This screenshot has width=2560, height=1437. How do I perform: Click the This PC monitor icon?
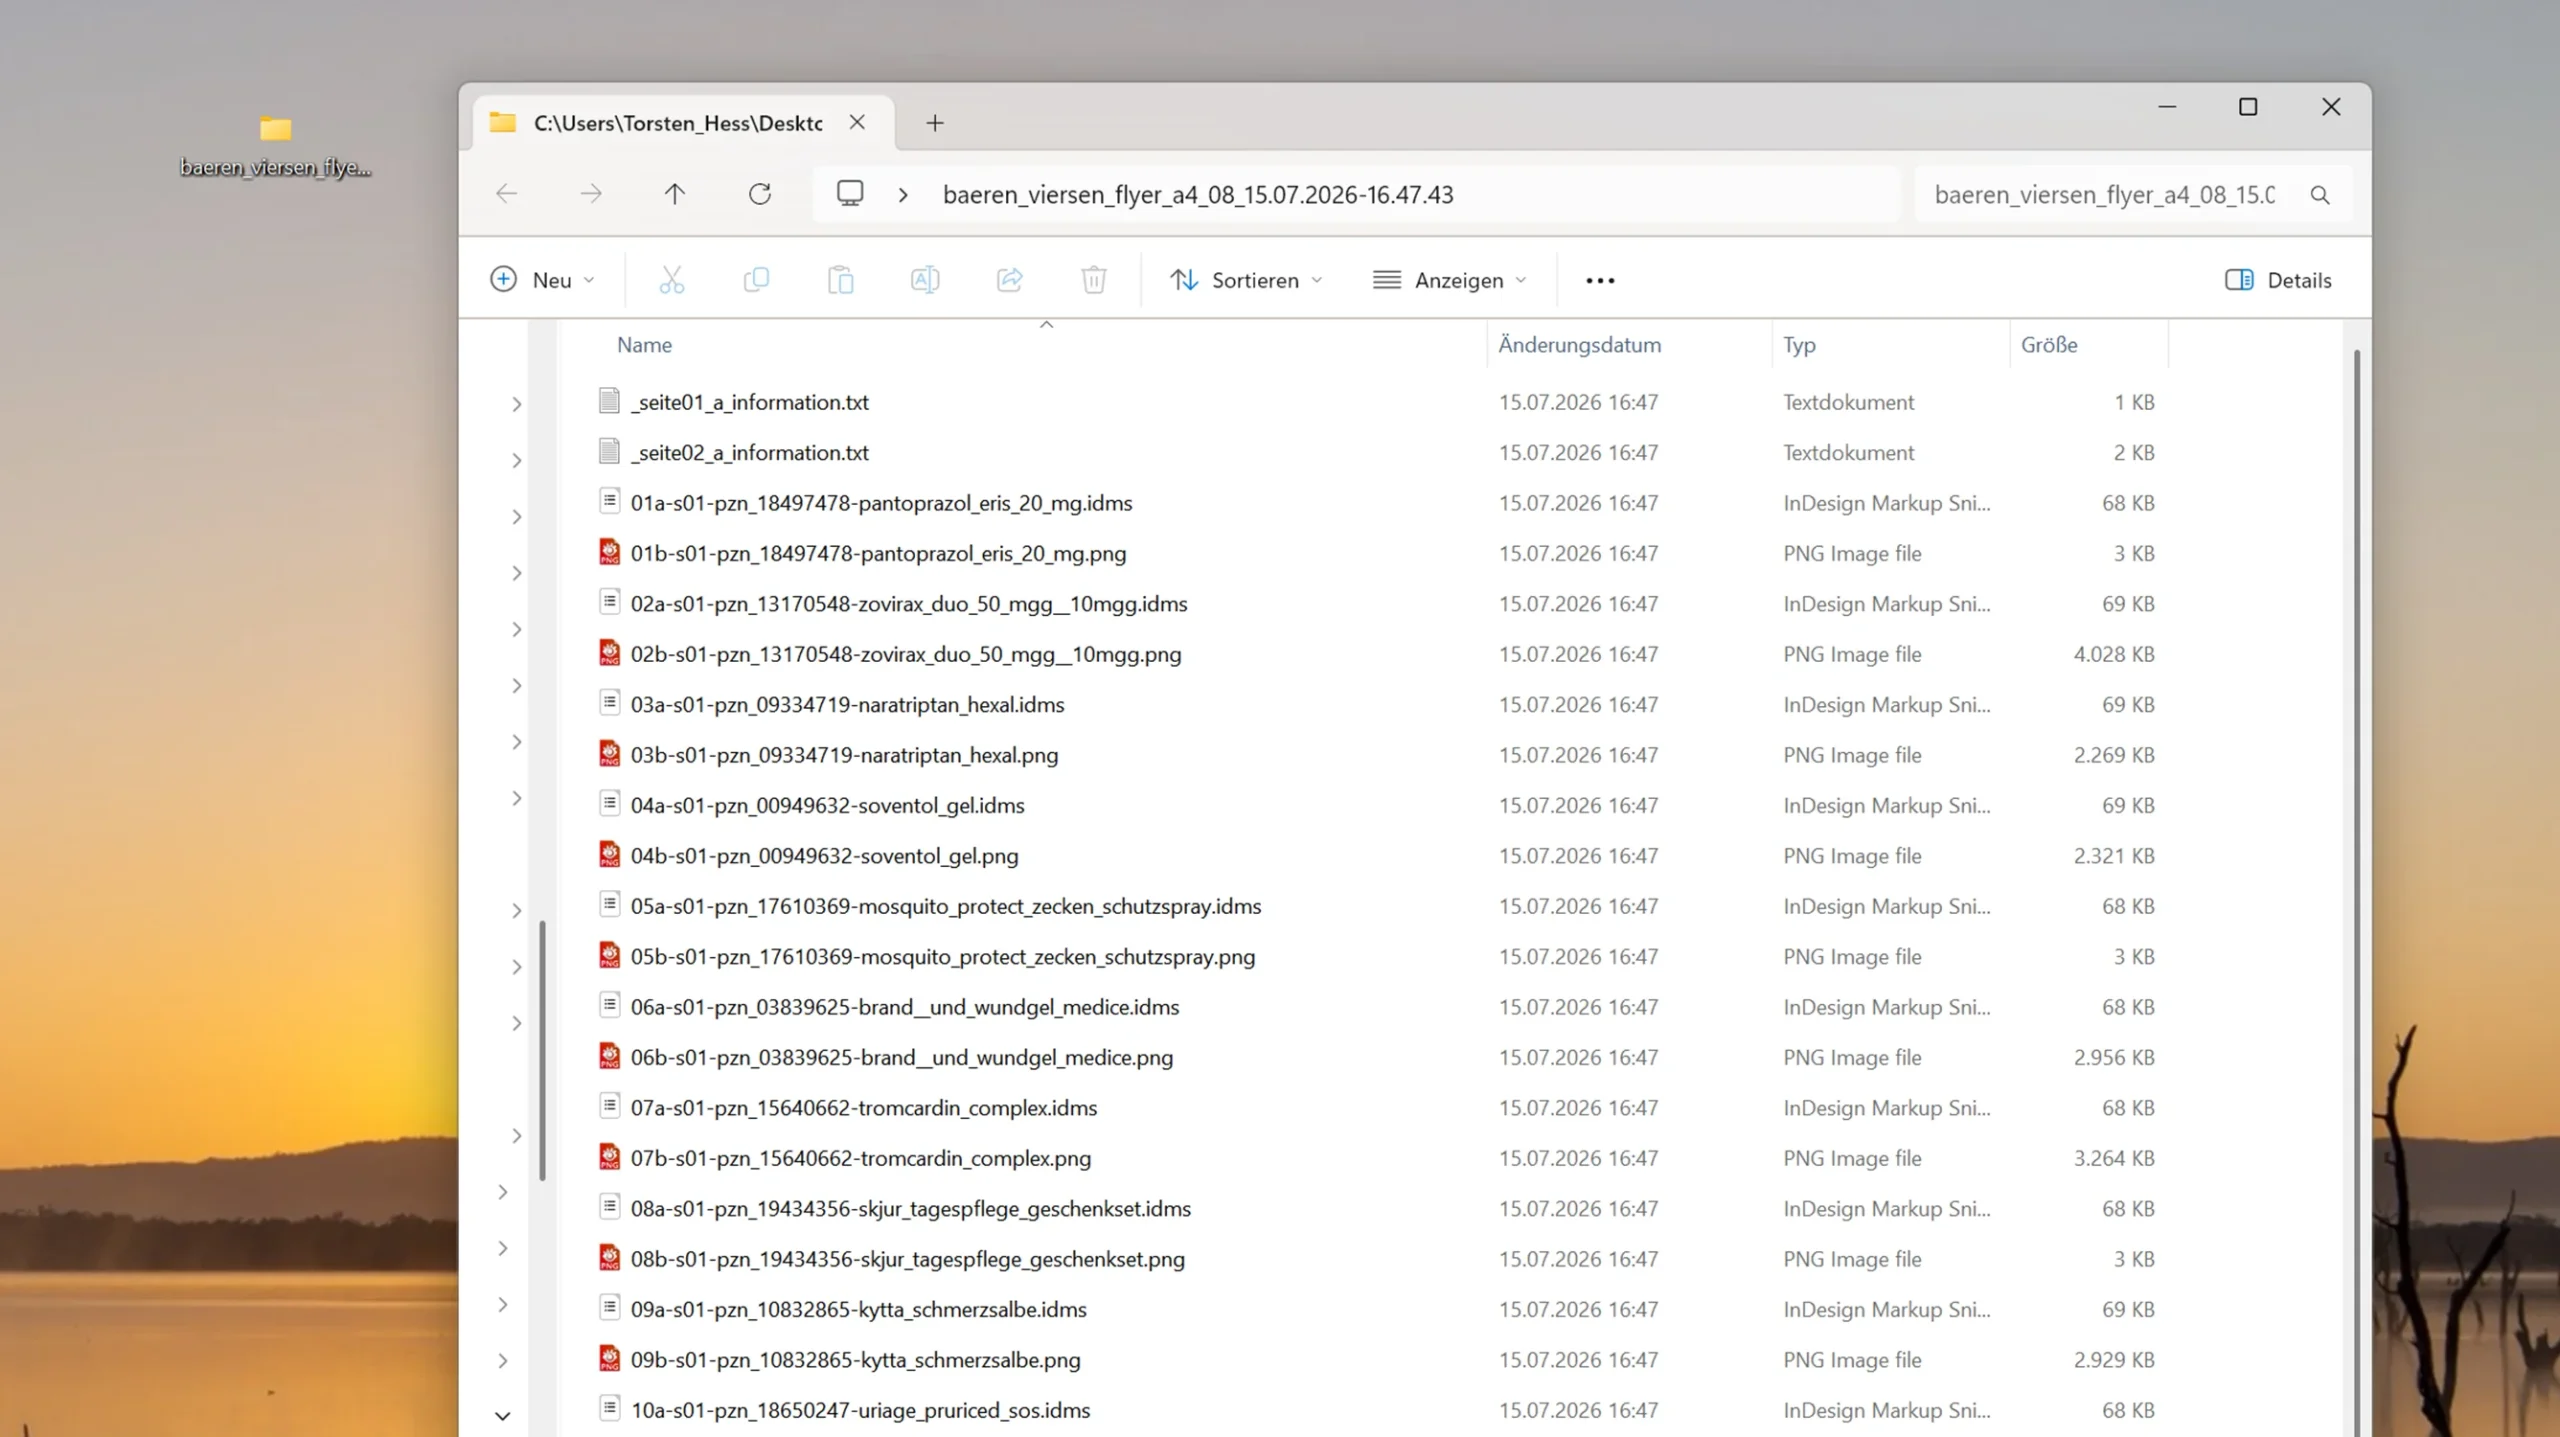click(850, 193)
